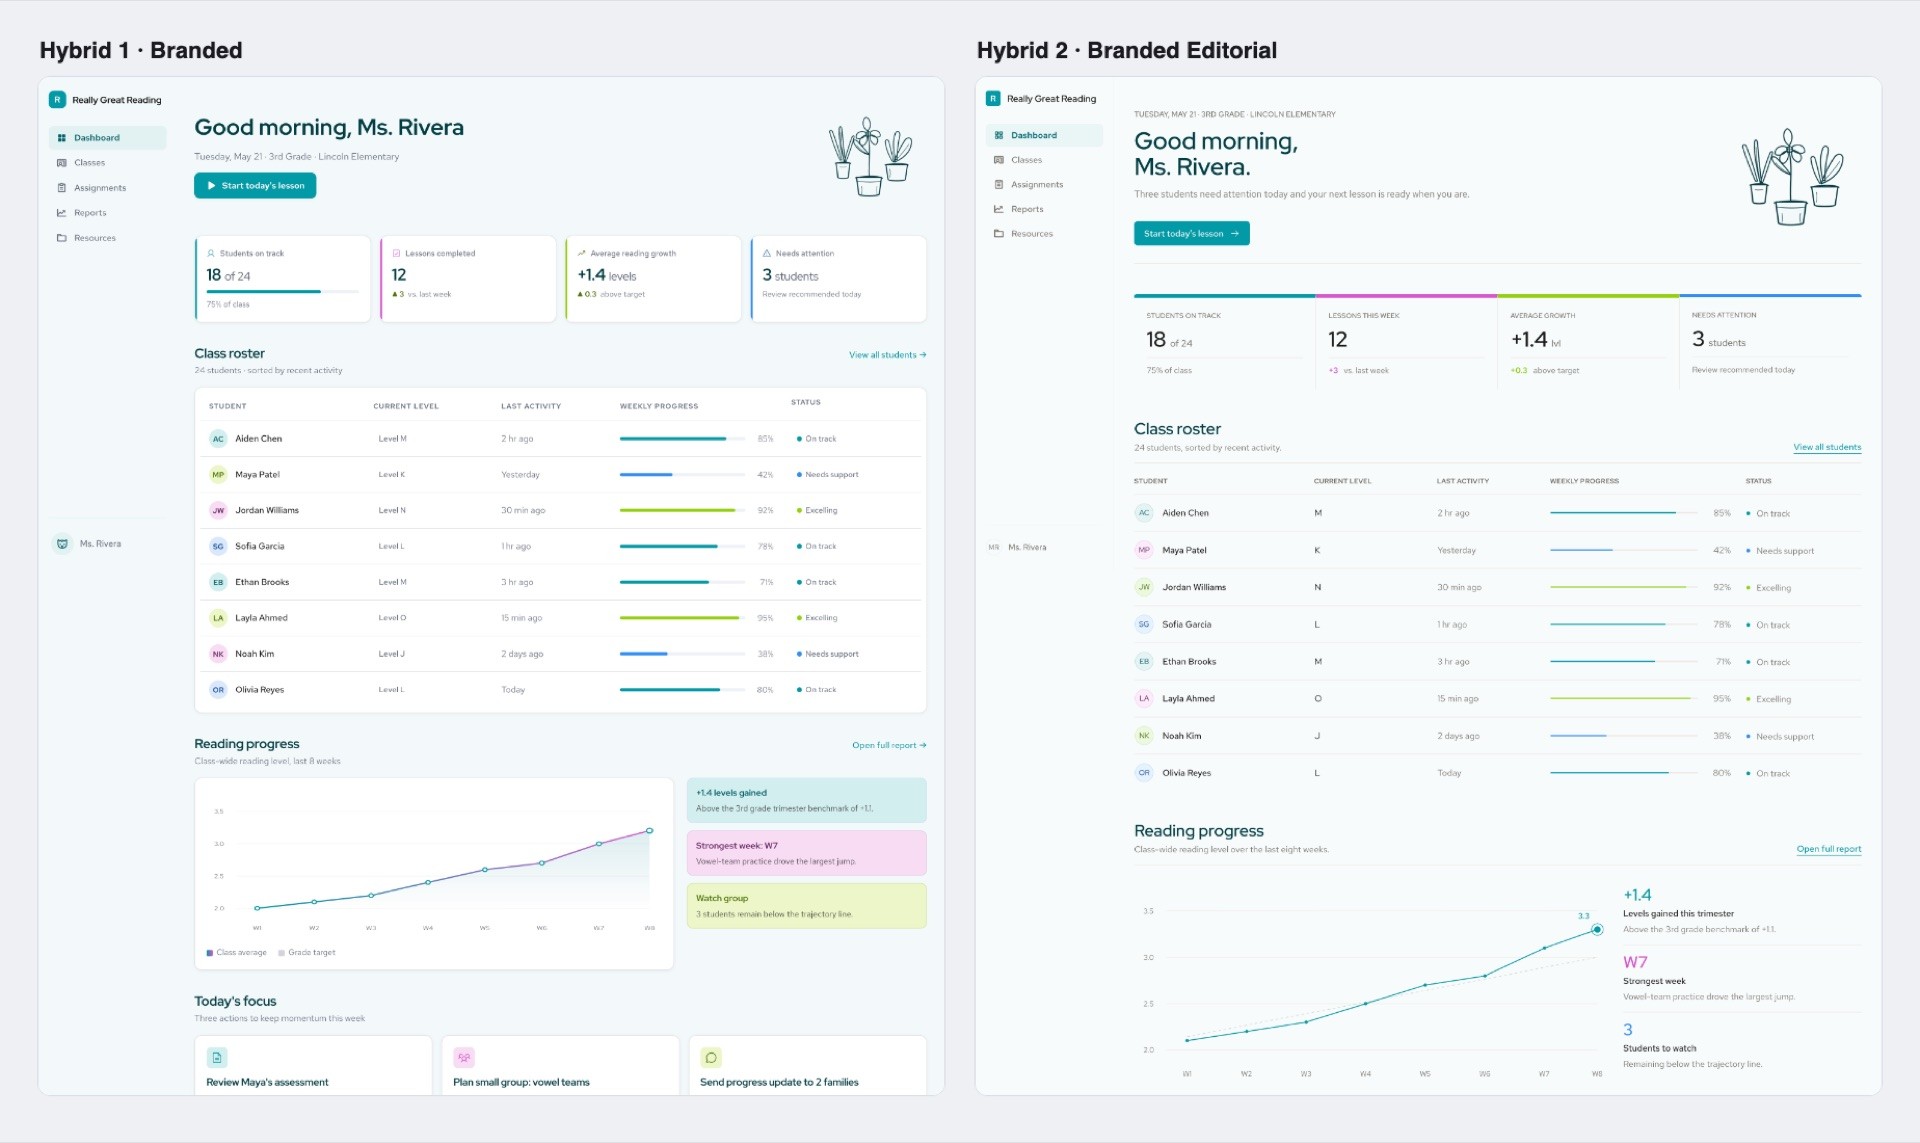Click Really Great Reading logo in Hybrid 1

[x=58, y=100]
